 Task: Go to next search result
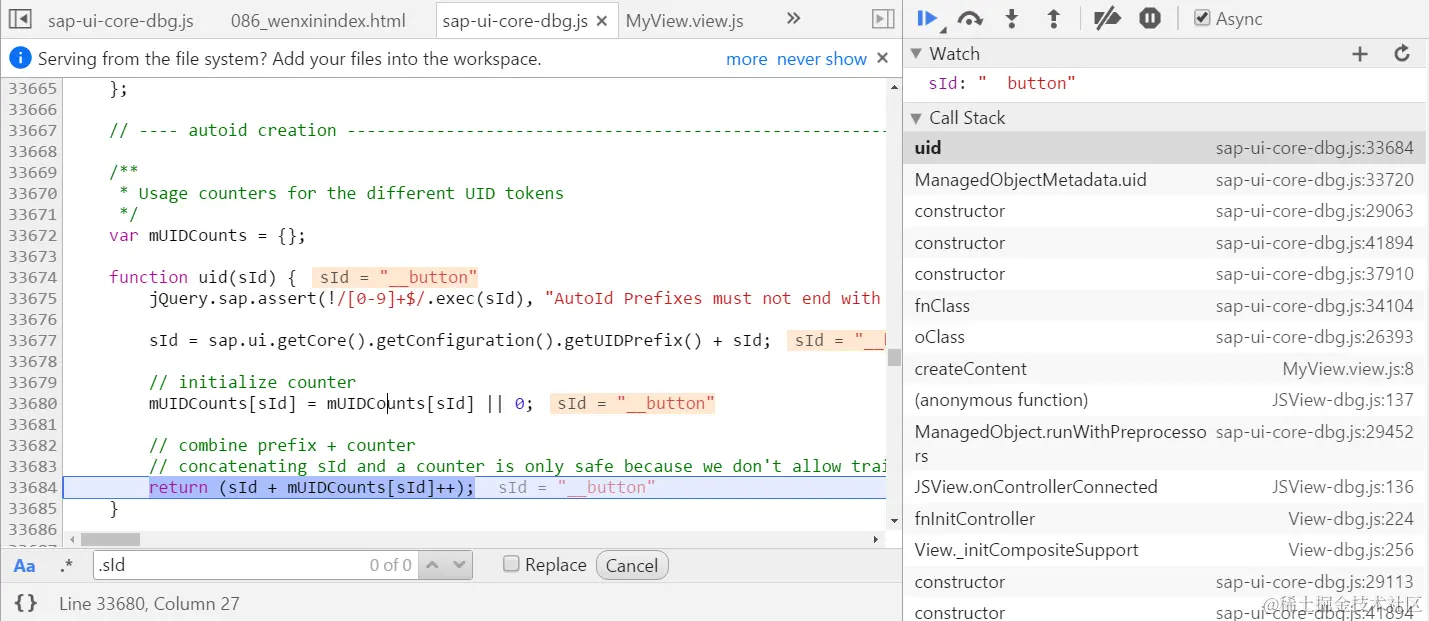459,565
